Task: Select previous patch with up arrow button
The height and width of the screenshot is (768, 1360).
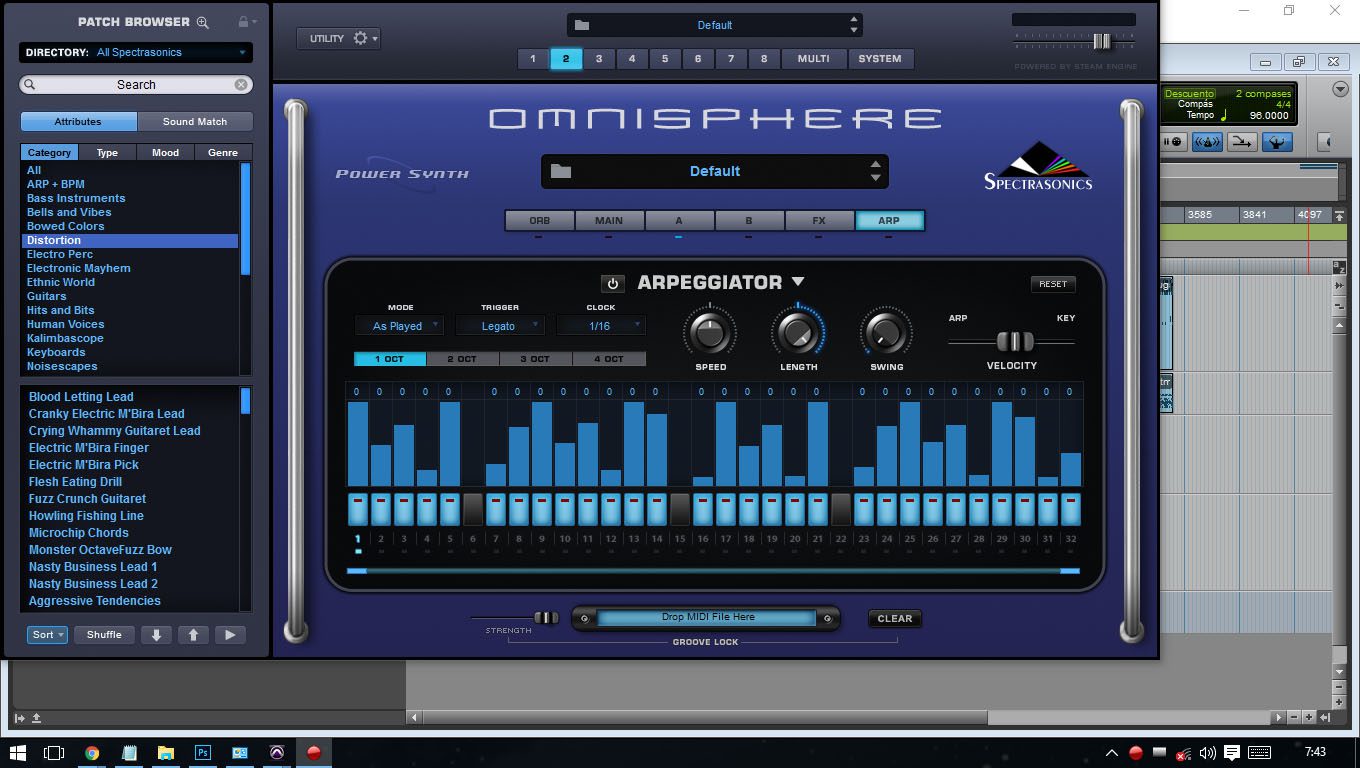Action: point(193,635)
